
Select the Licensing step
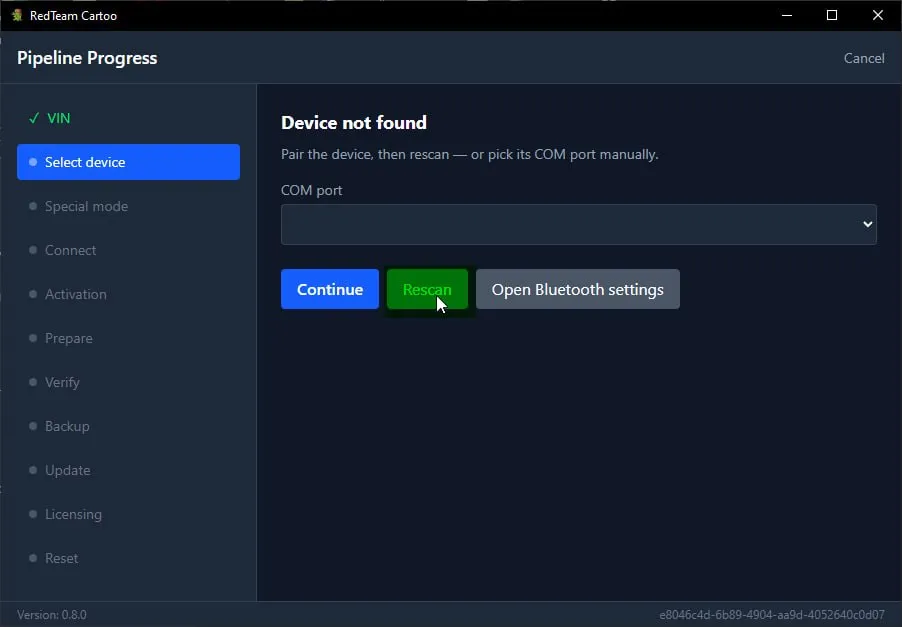pos(128,514)
